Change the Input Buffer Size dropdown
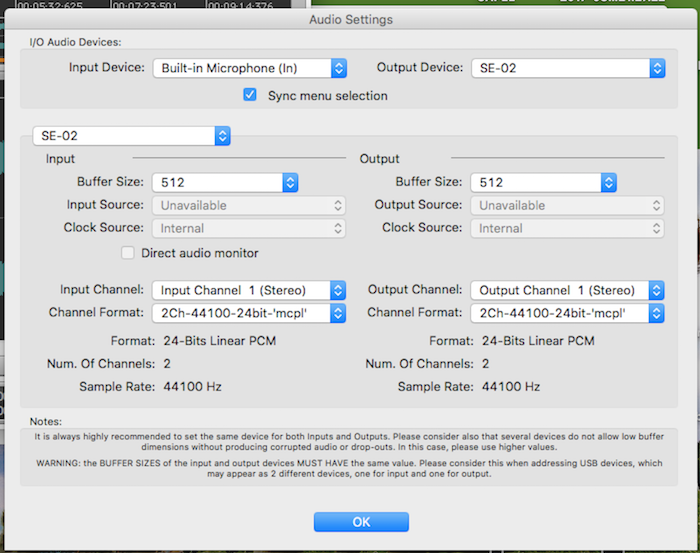 [x=225, y=183]
